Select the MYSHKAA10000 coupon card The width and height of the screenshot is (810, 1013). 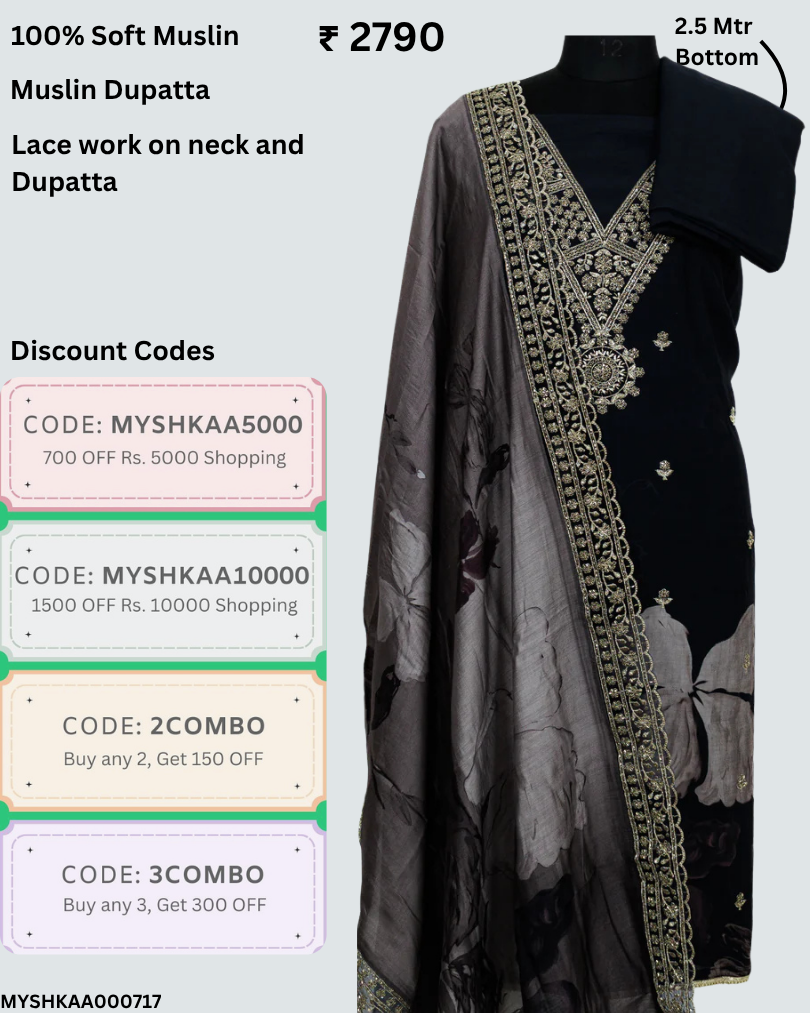click(x=163, y=591)
